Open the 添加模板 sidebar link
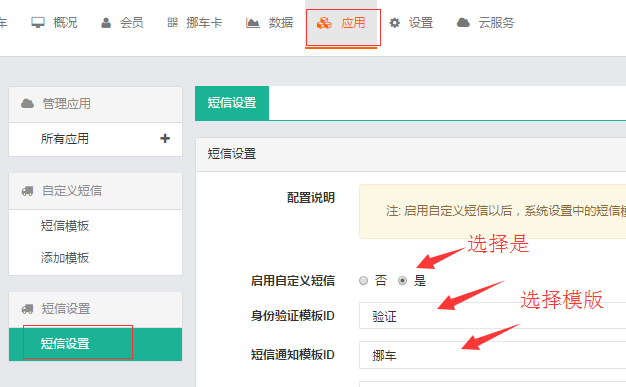626x387 pixels. (65, 258)
